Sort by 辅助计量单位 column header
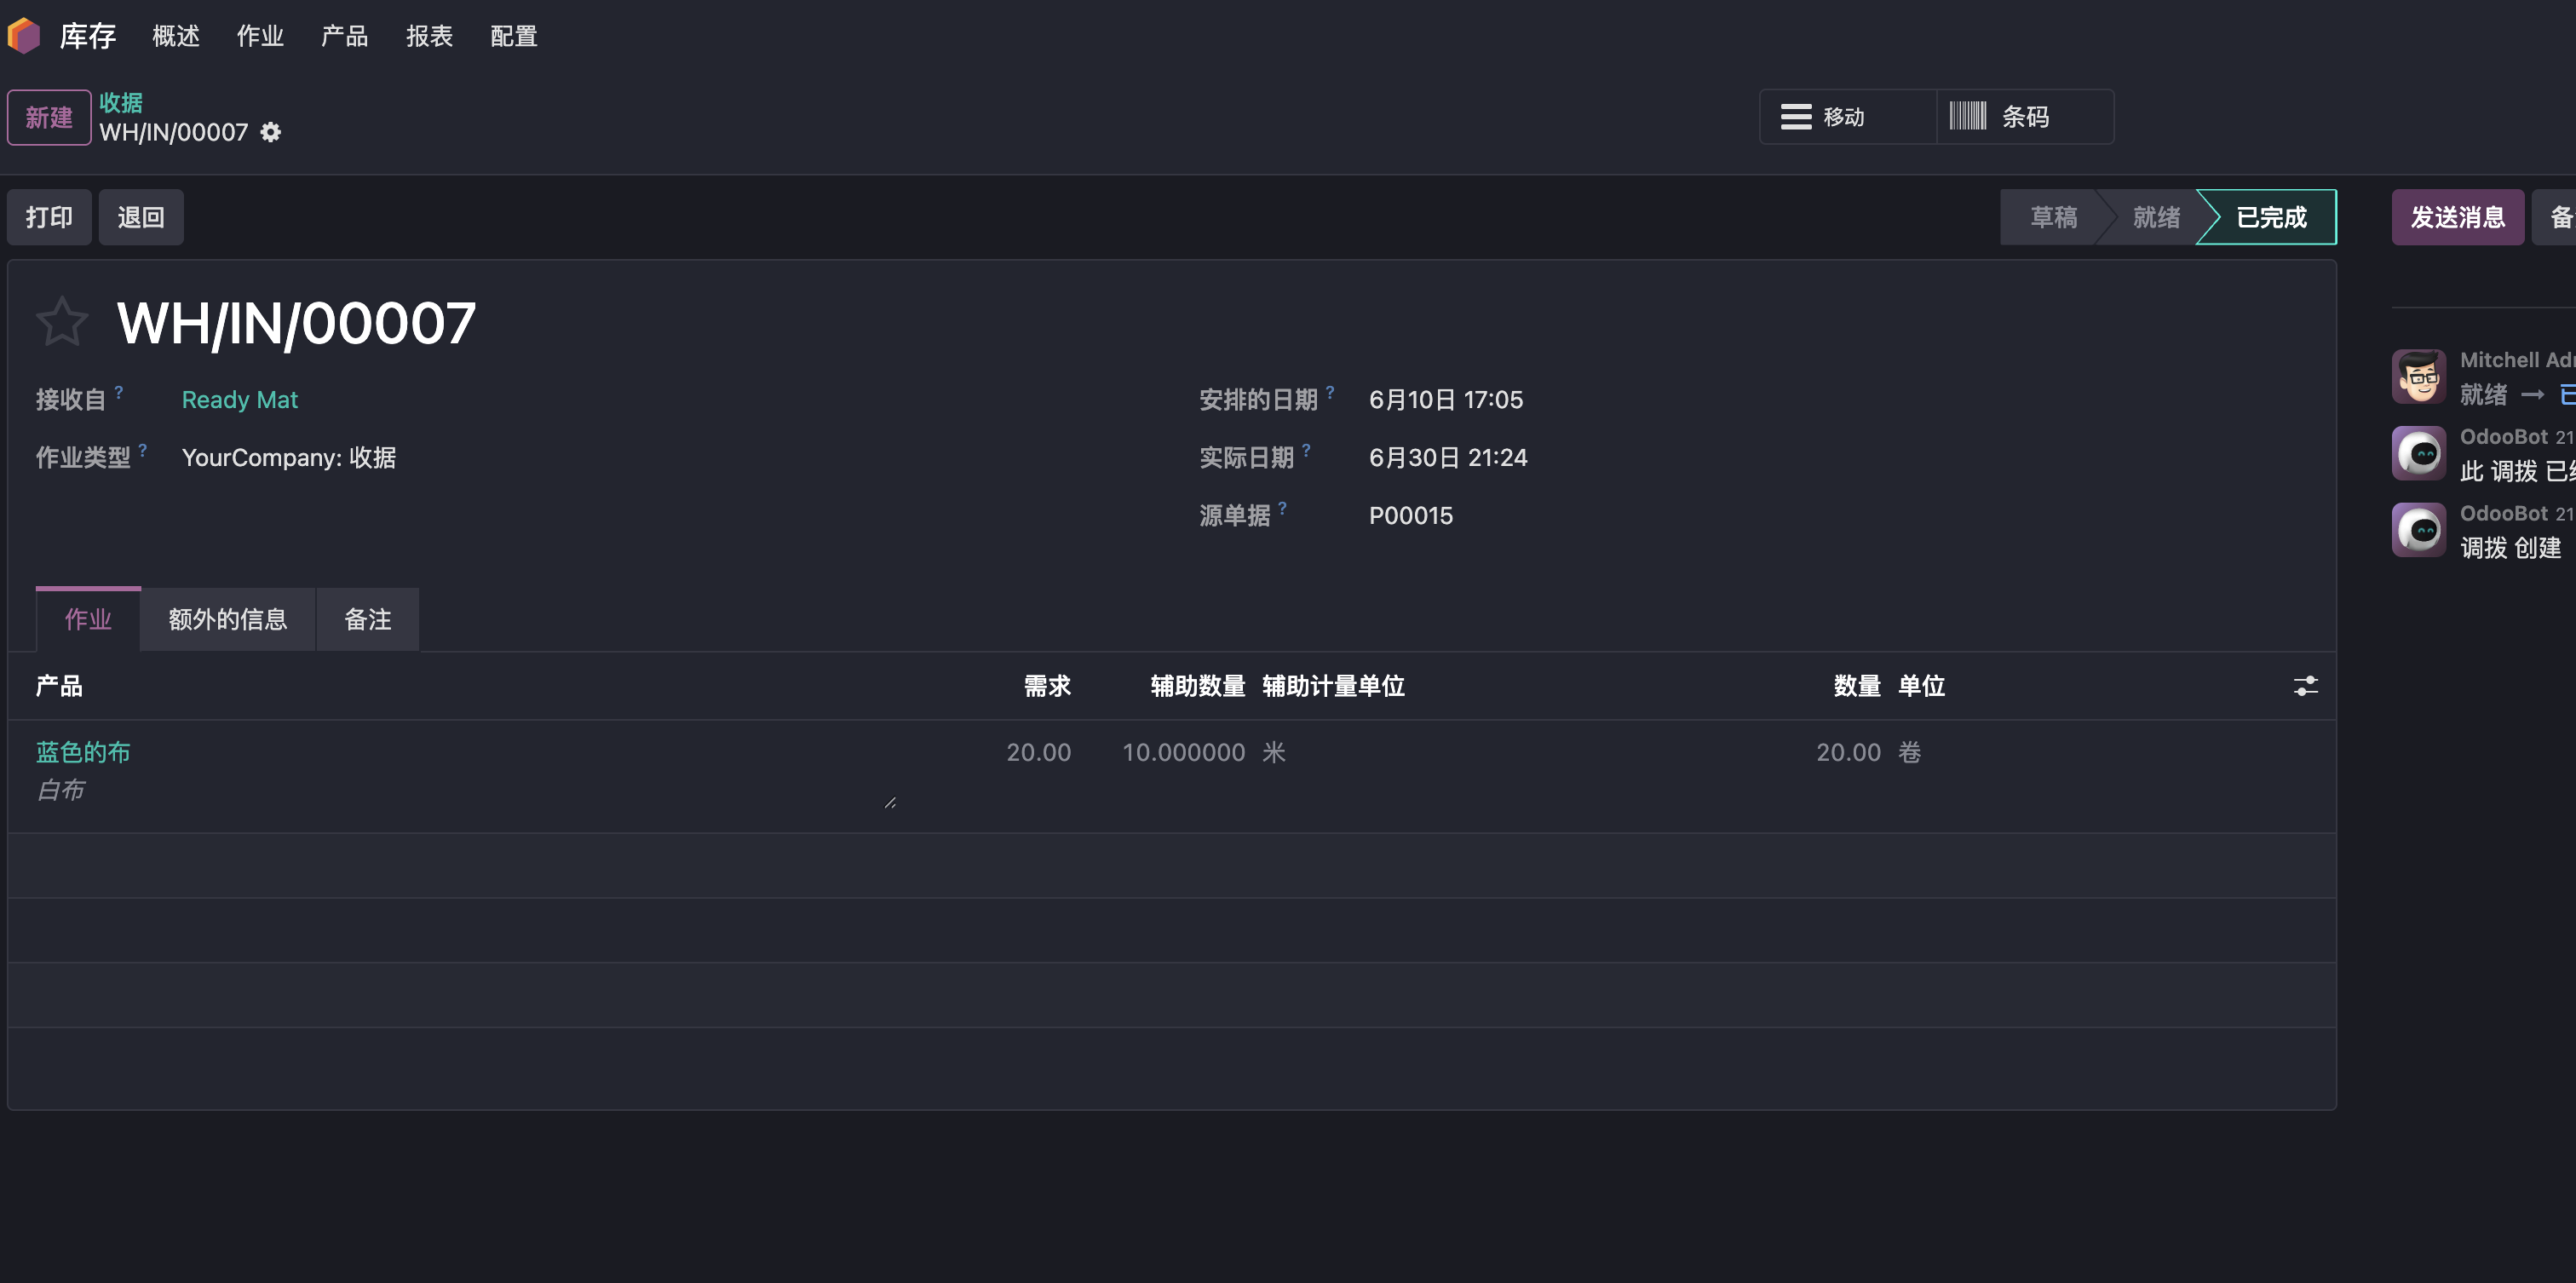Image resolution: width=2576 pixels, height=1283 pixels. coord(1333,686)
